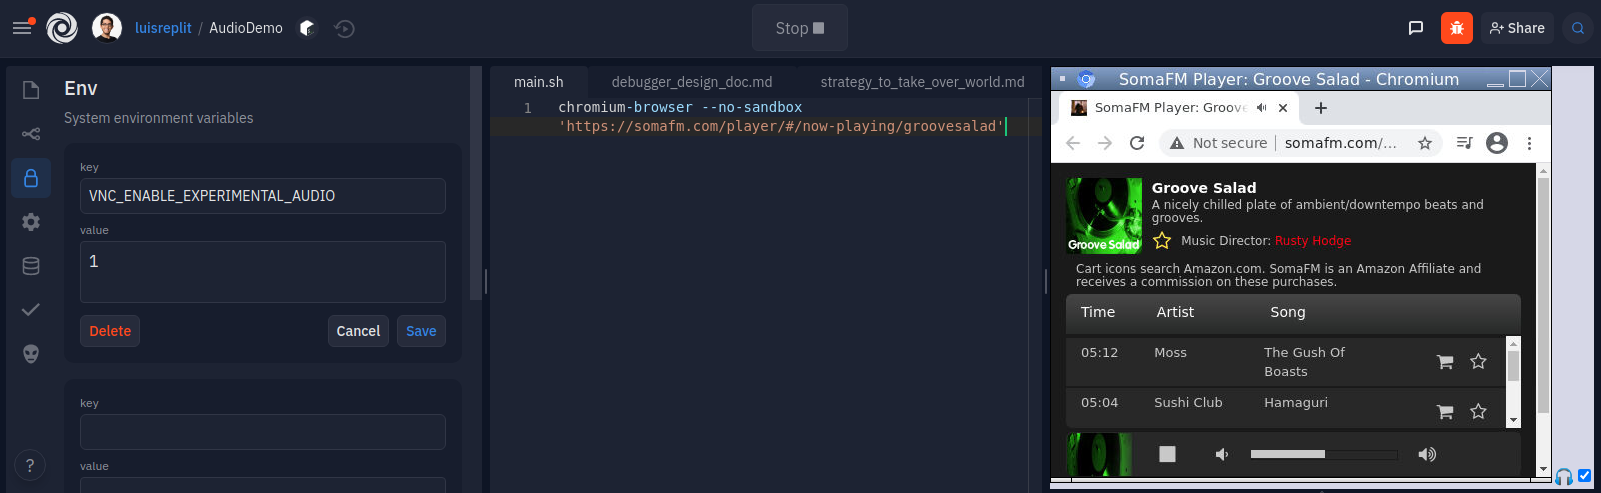Viewport: 1601px width, 493px height.
Task: Open a new Chromium tab
Action: click(1321, 108)
